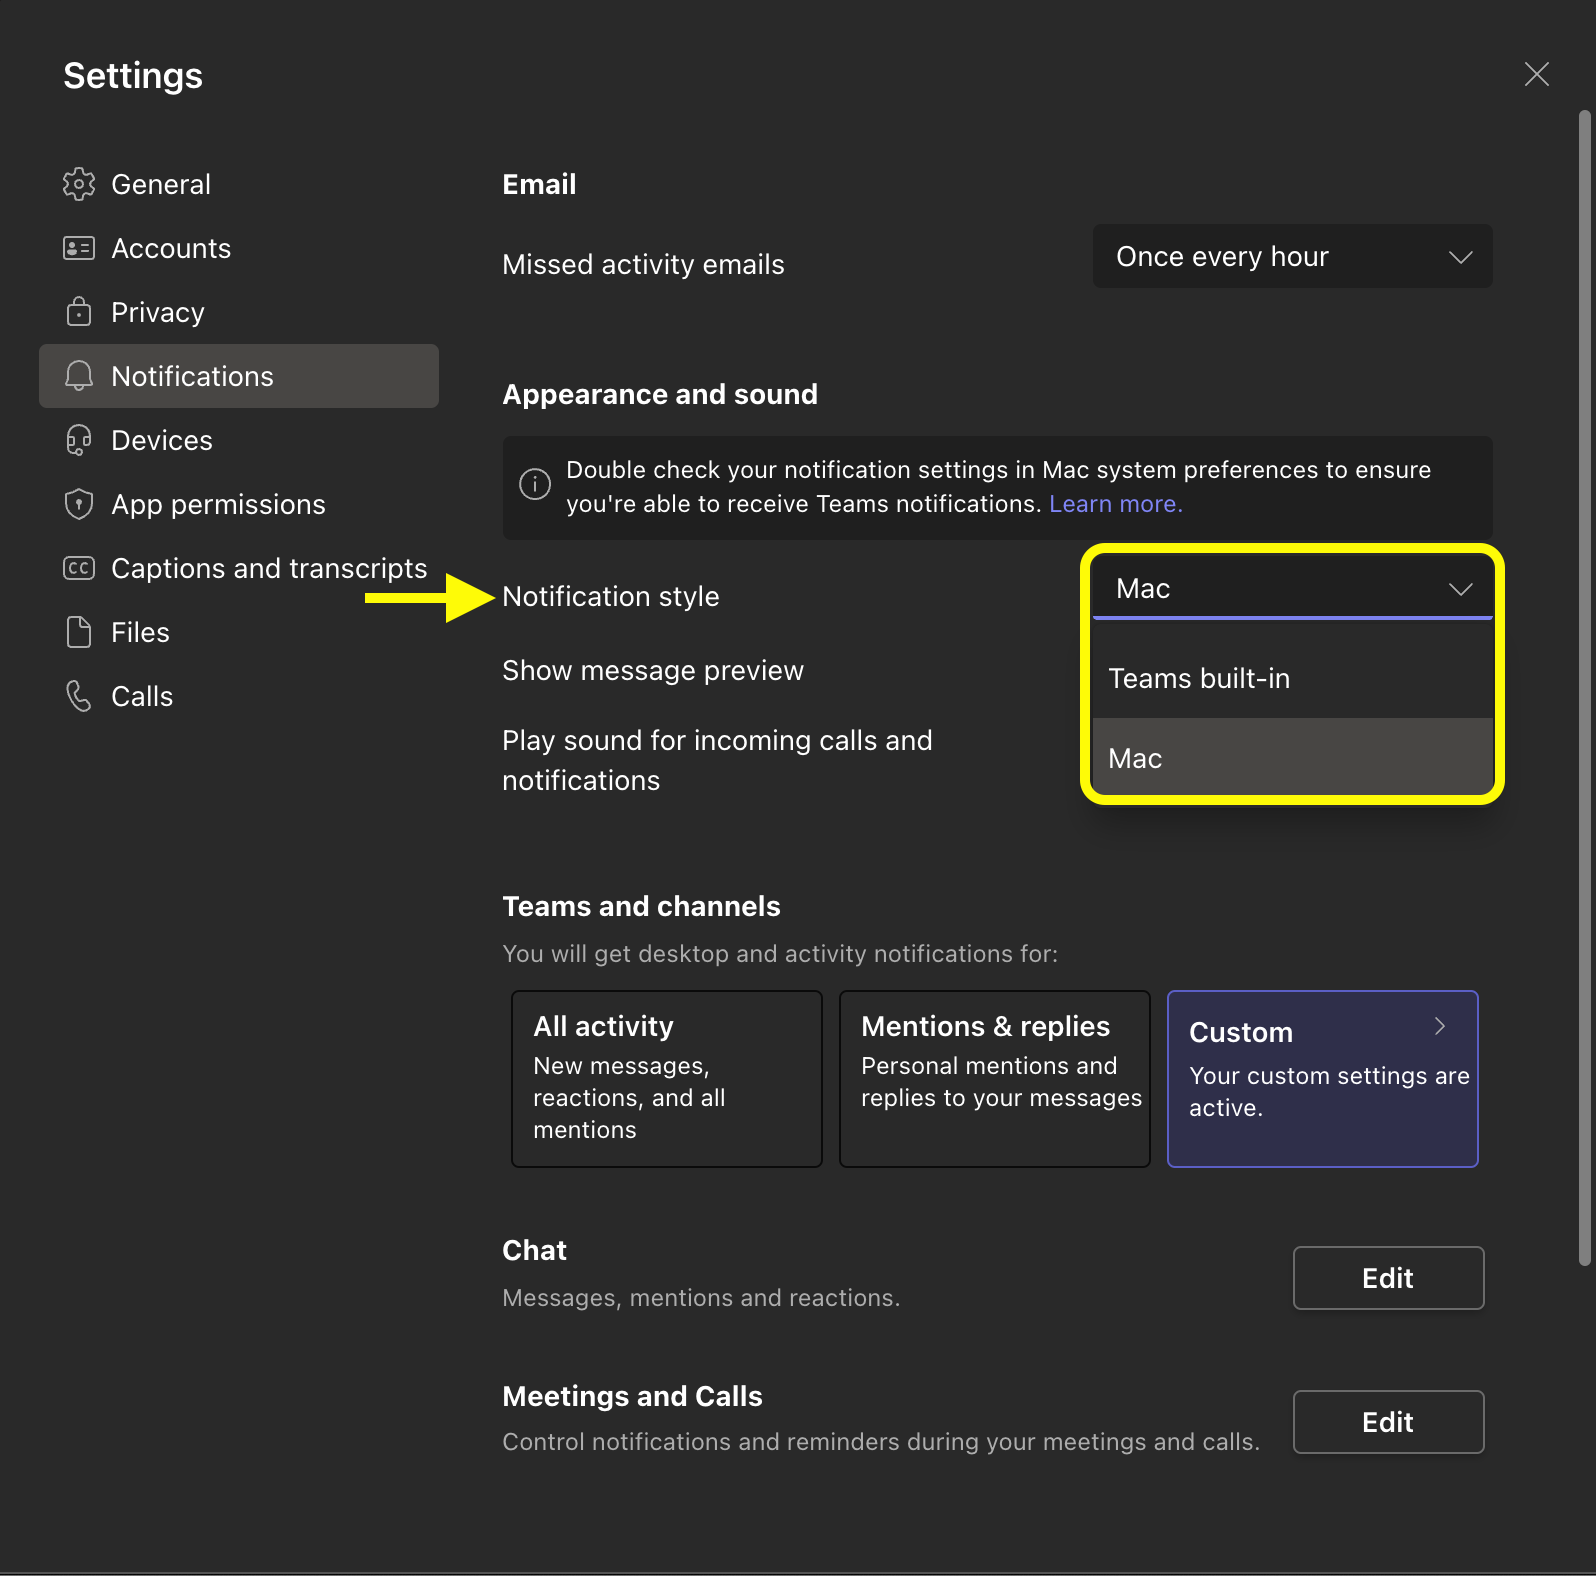
Task: Open Accounts settings
Action: pos(239,248)
